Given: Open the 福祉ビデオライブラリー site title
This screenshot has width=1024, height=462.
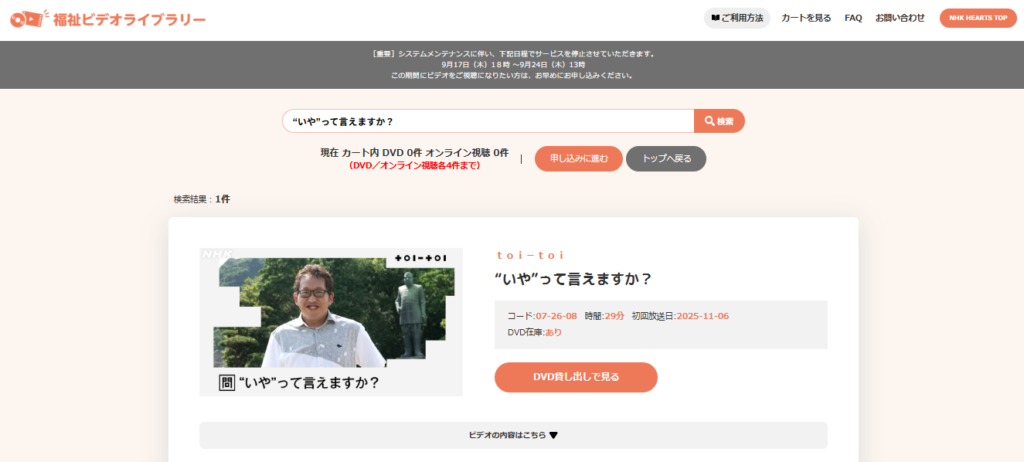Looking at the screenshot, I should coord(129,20).
